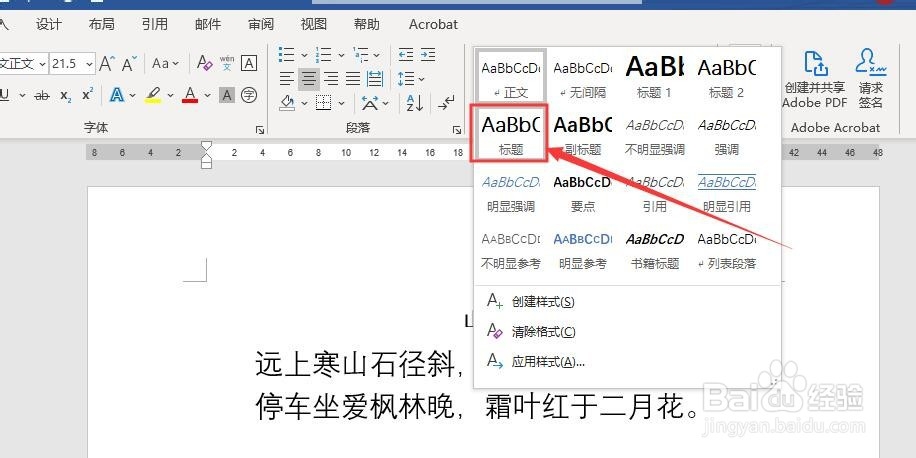Open the line spacing dropdown arrow
Screen dimensions: 916x458
(422, 78)
